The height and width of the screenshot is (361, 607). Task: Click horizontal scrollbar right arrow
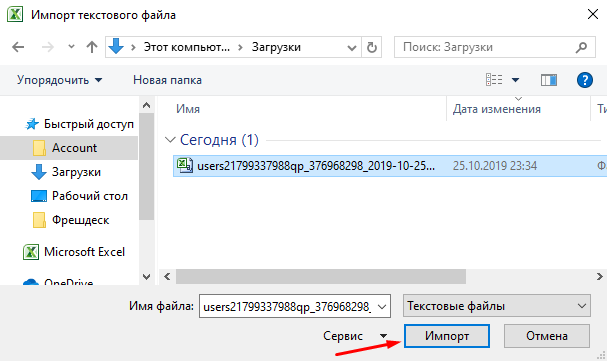[599, 277]
